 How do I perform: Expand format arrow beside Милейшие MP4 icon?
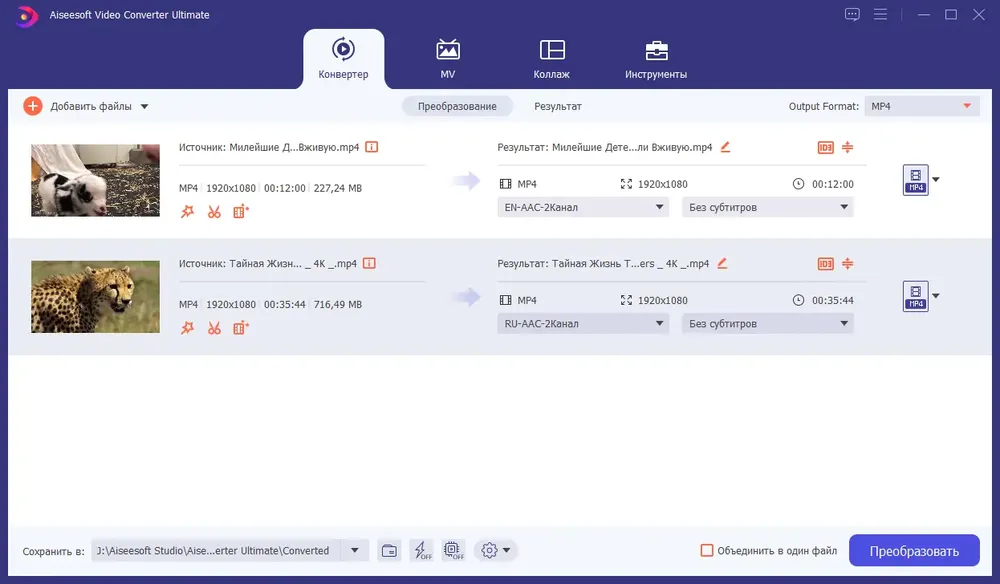(x=936, y=180)
